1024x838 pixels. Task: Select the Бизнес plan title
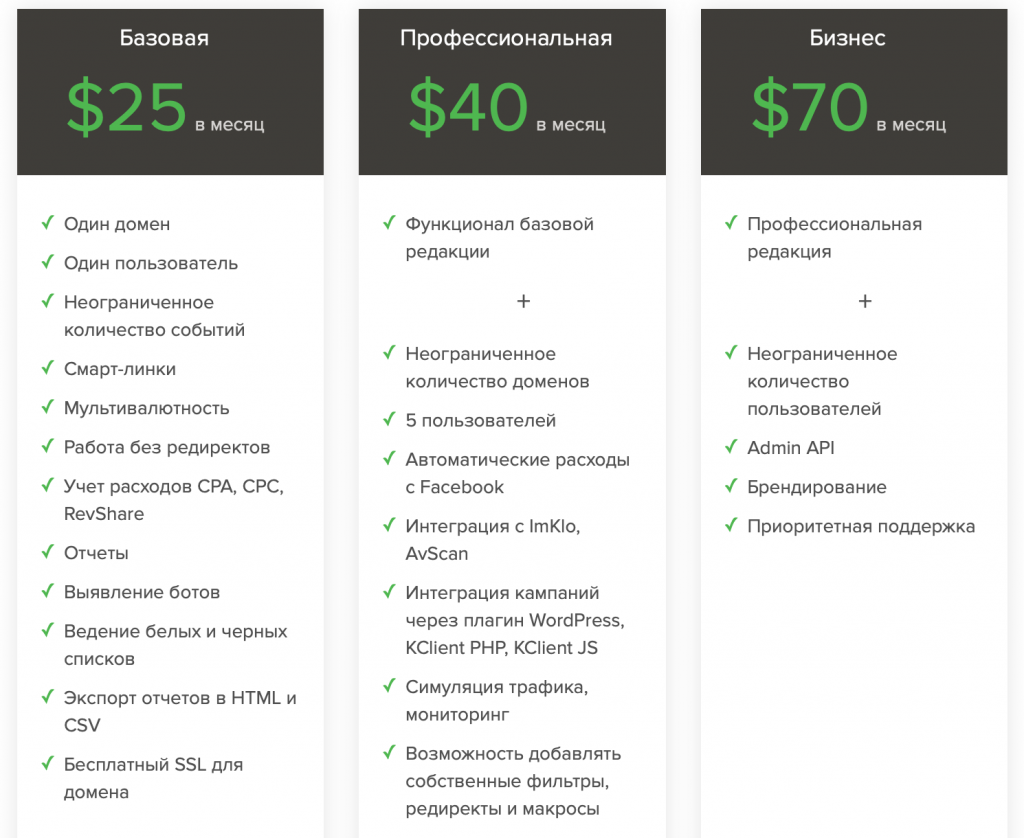(x=848, y=38)
